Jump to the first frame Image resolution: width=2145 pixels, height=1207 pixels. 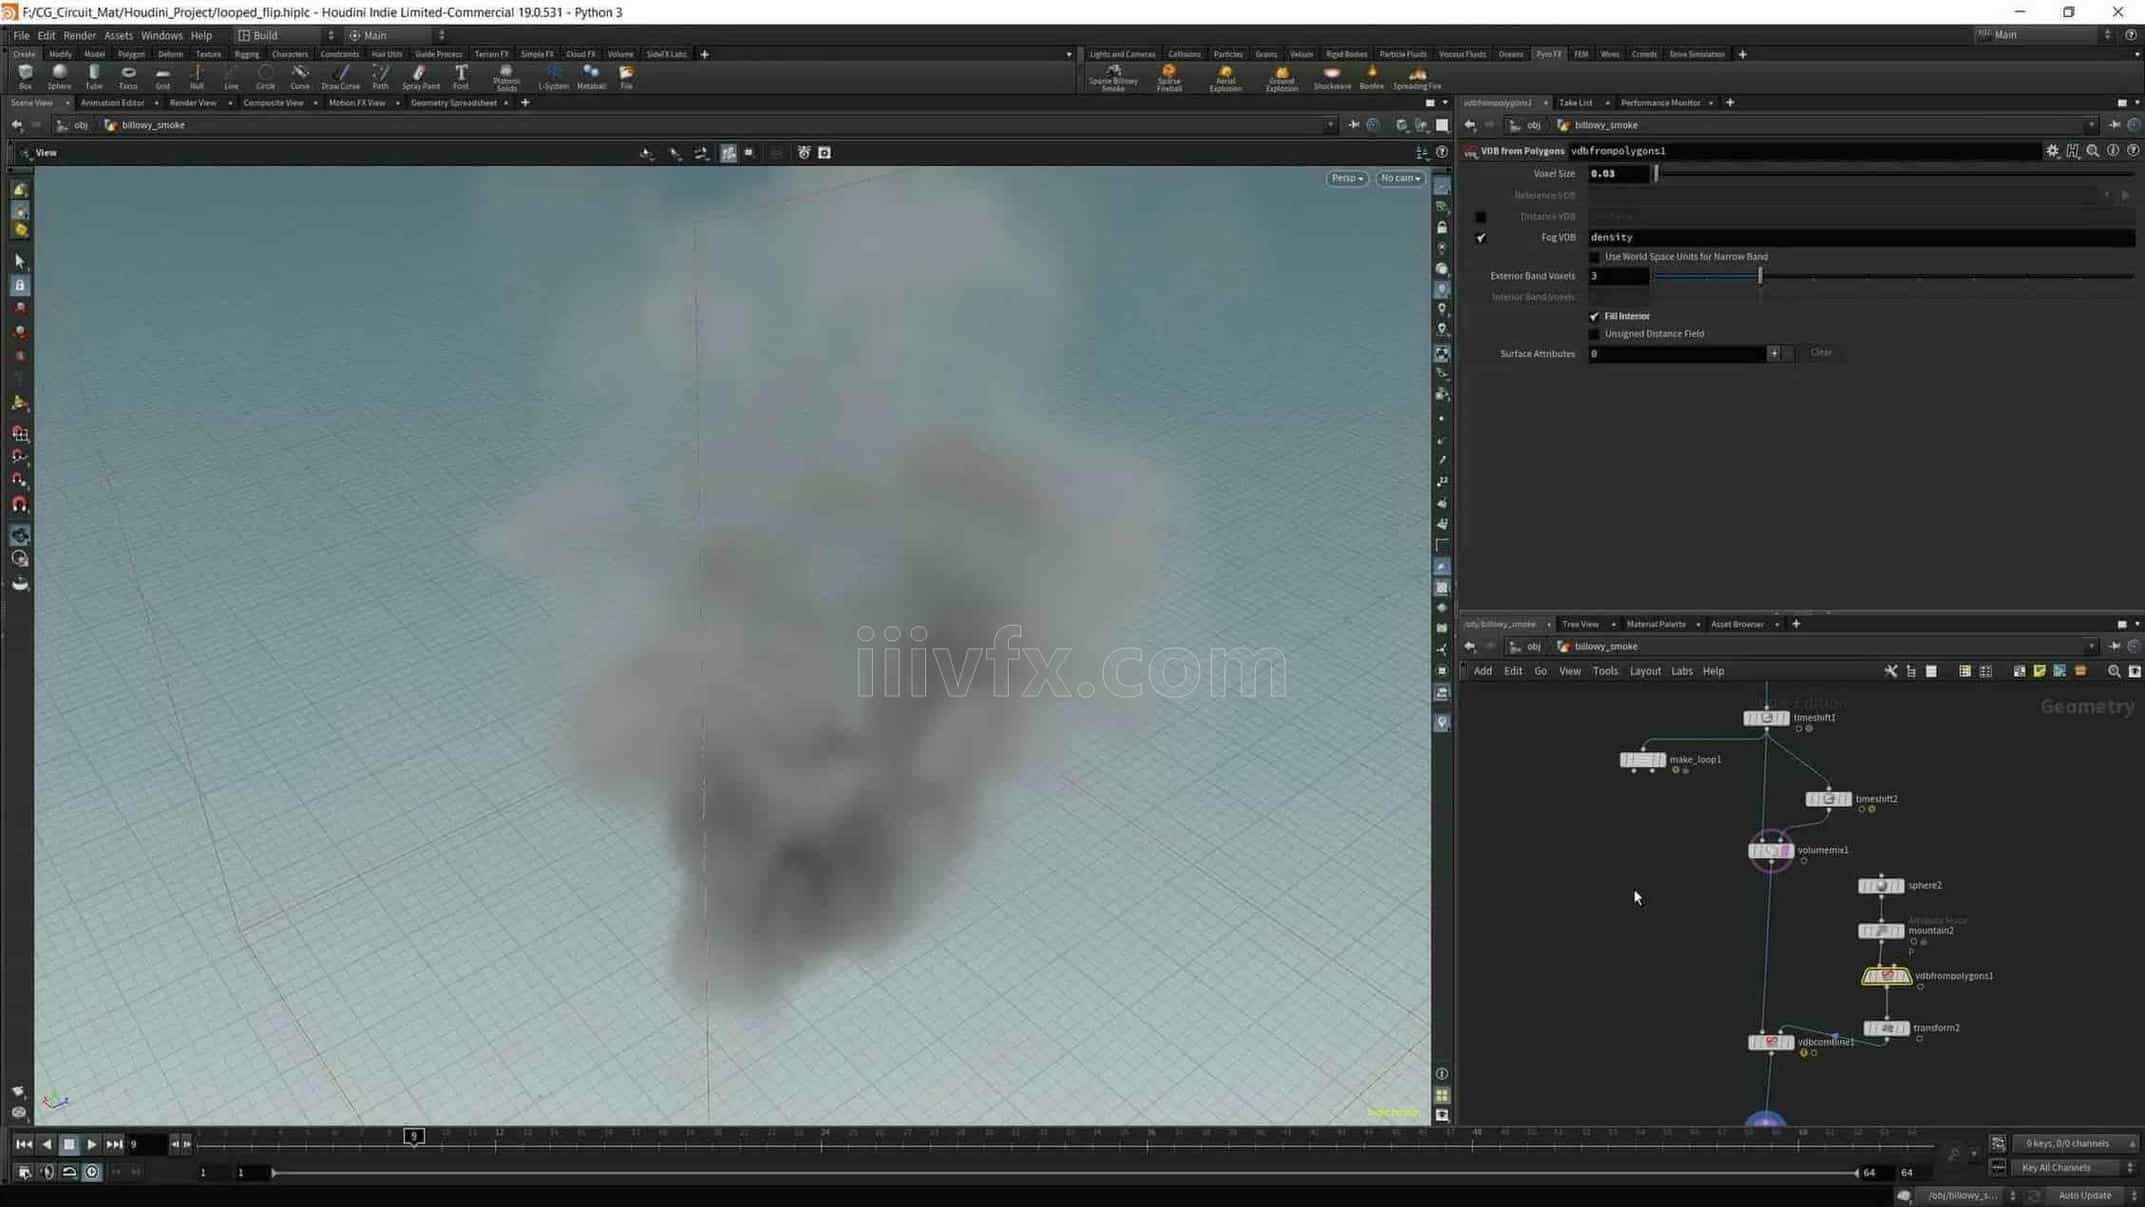(x=23, y=1144)
